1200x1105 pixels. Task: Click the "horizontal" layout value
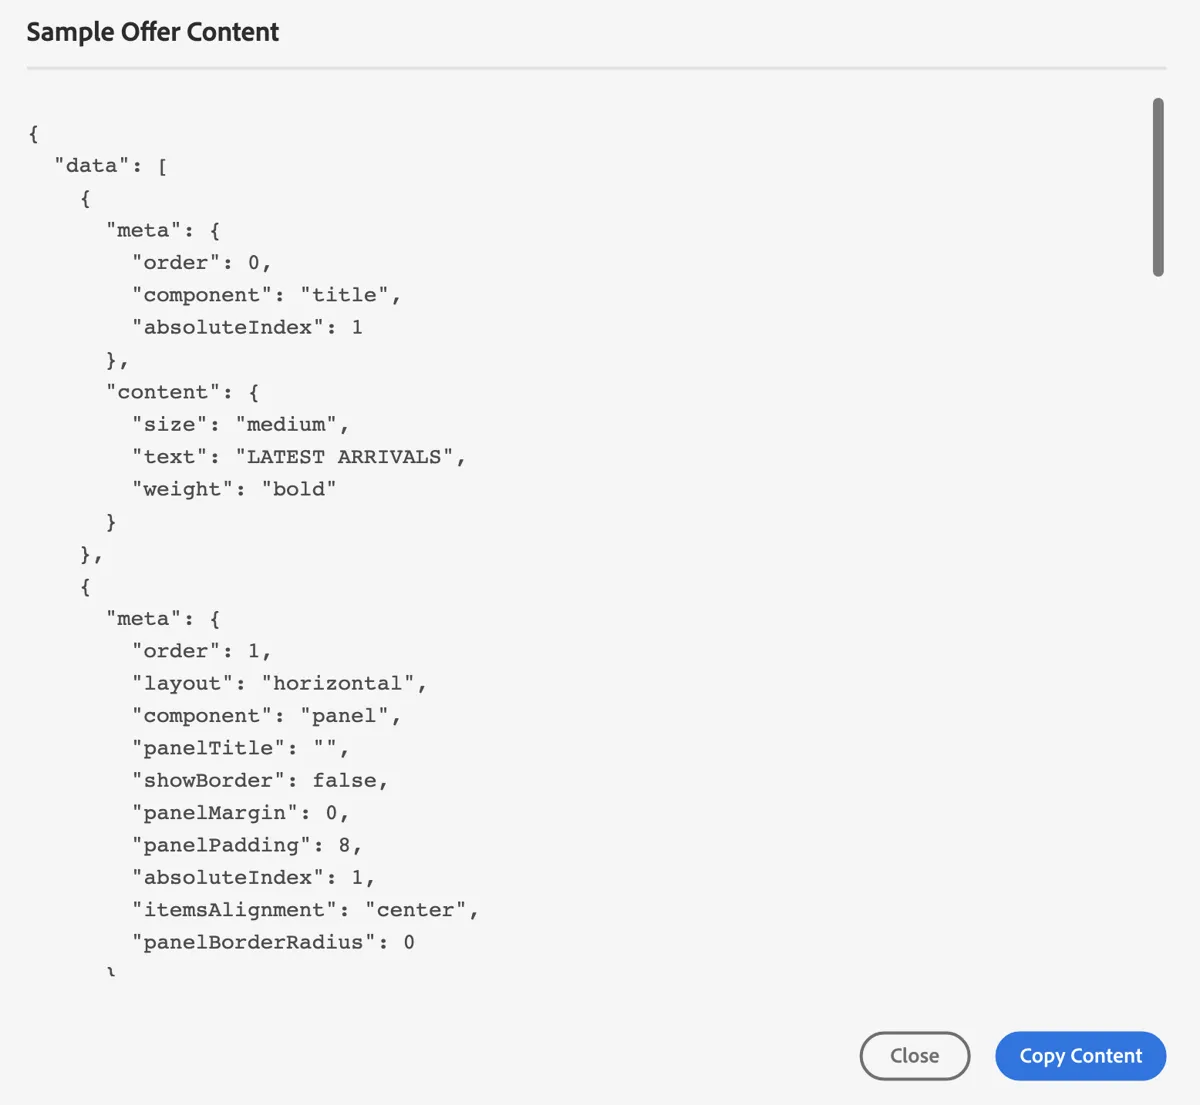pyautogui.click(x=338, y=684)
